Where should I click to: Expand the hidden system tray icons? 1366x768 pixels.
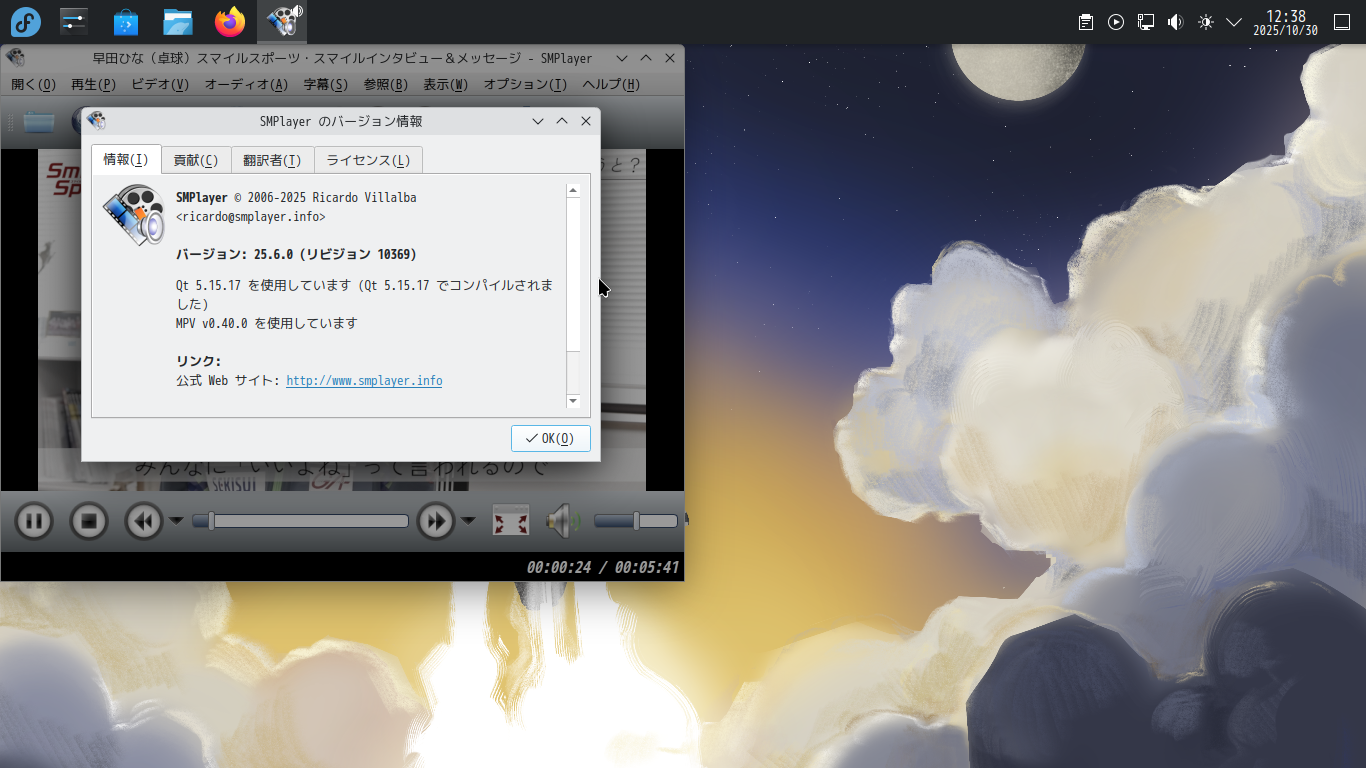(1234, 22)
